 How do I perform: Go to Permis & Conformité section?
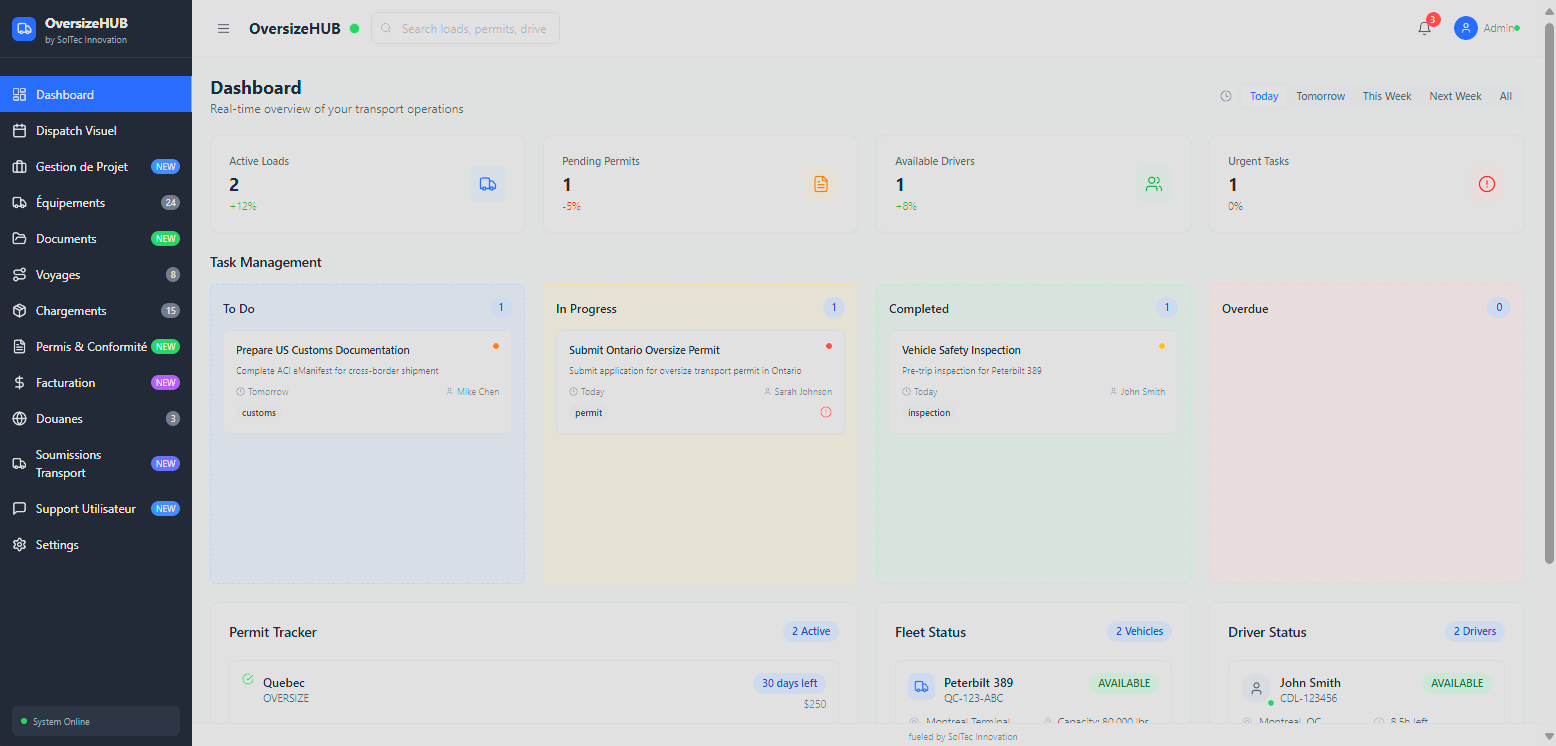(x=91, y=347)
